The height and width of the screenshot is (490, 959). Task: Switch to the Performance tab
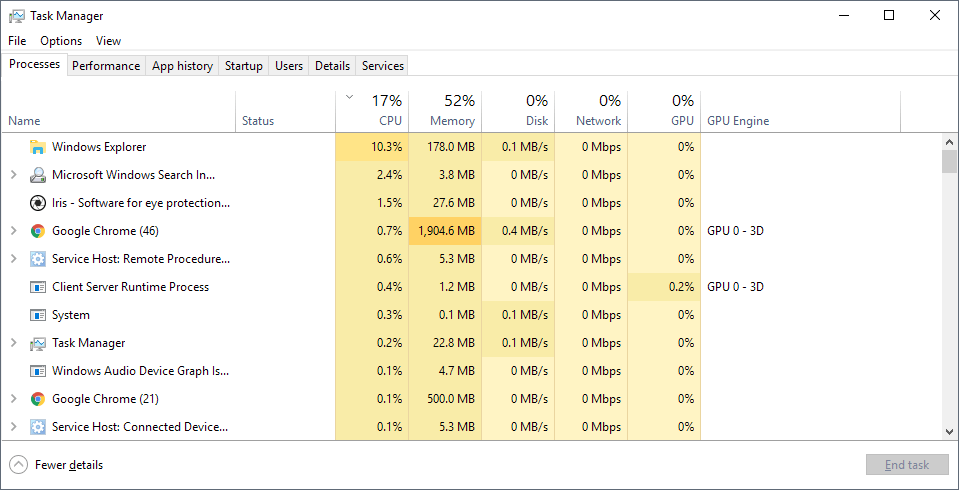106,66
